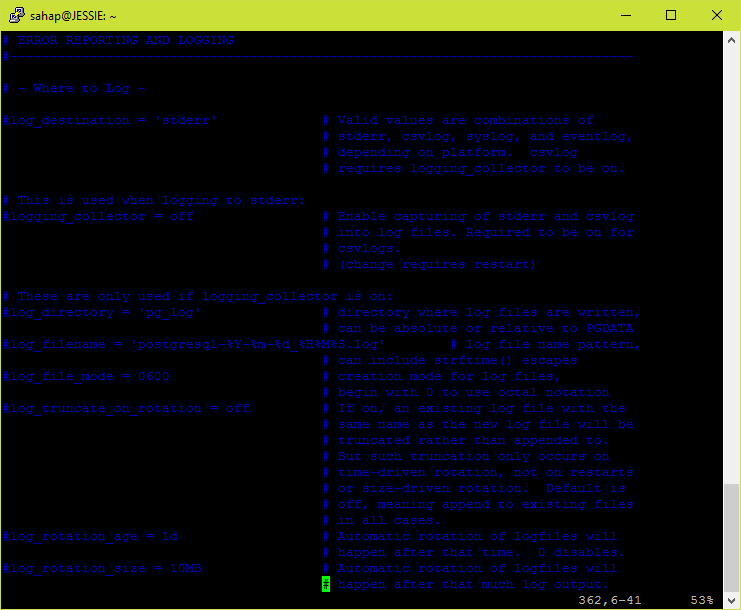Click the PuTTY icon in the title bar
Screen dimensions: 741x610
click(x=17, y=15)
